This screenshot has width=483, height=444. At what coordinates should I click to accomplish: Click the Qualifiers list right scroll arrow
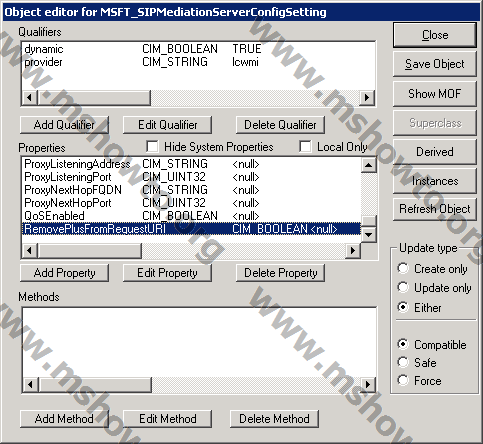367,97
